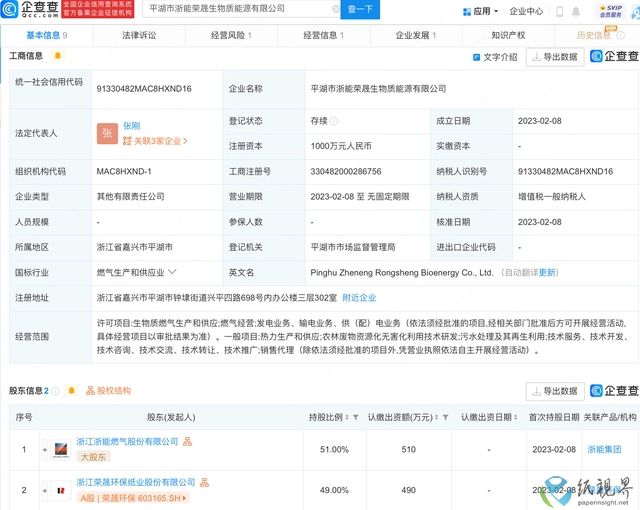The image size is (640, 510).
Task: Sort by 认缴出资日期 arrows
Action: tap(516, 417)
